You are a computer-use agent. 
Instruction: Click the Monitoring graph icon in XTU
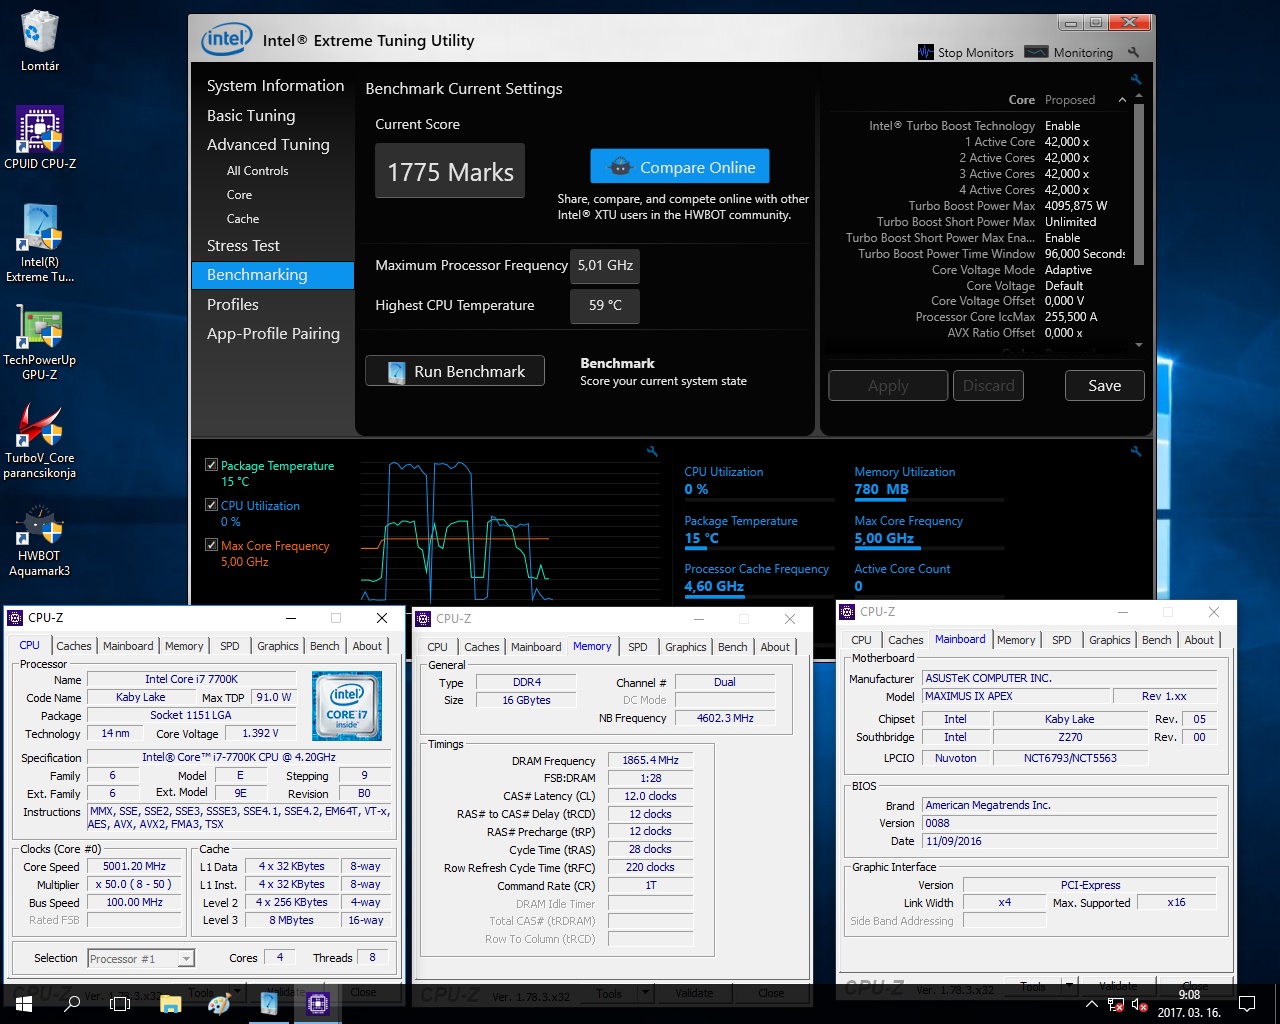1037,52
